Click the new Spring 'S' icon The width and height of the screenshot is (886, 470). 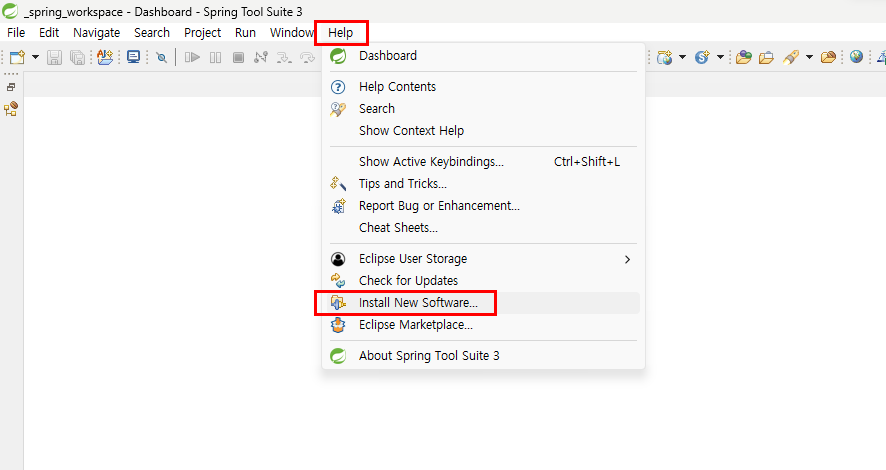click(702, 57)
